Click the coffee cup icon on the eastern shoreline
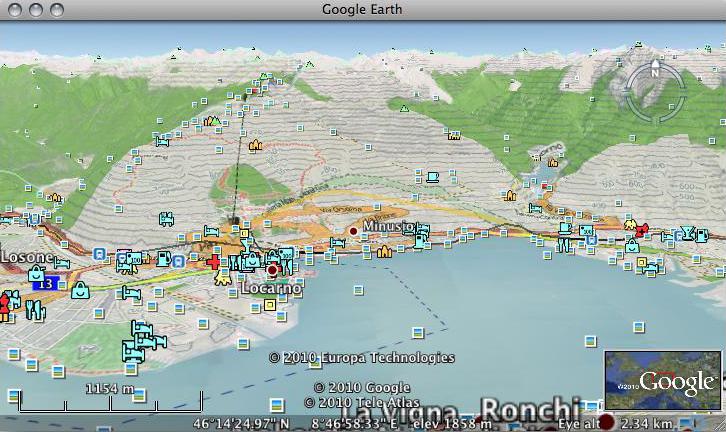This screenshot has width=726, height=432. pos(565,228)
